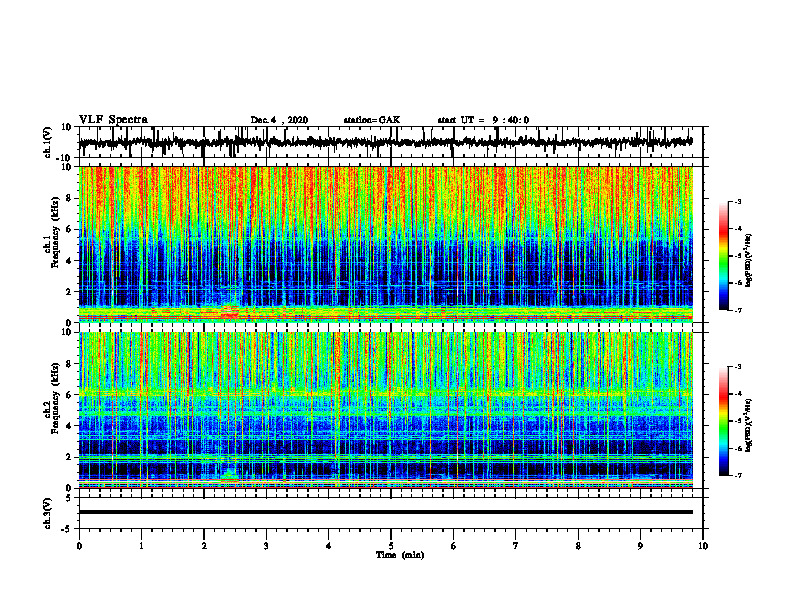Click time axis tick label "5"

pyautogui.click(x=391, y=546)
